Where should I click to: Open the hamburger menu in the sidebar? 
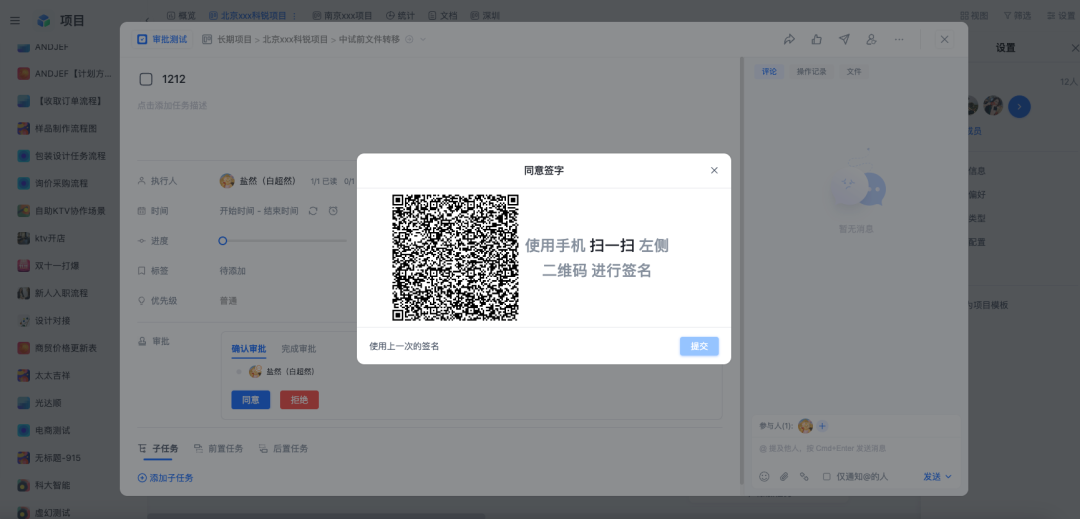point(14,21)
